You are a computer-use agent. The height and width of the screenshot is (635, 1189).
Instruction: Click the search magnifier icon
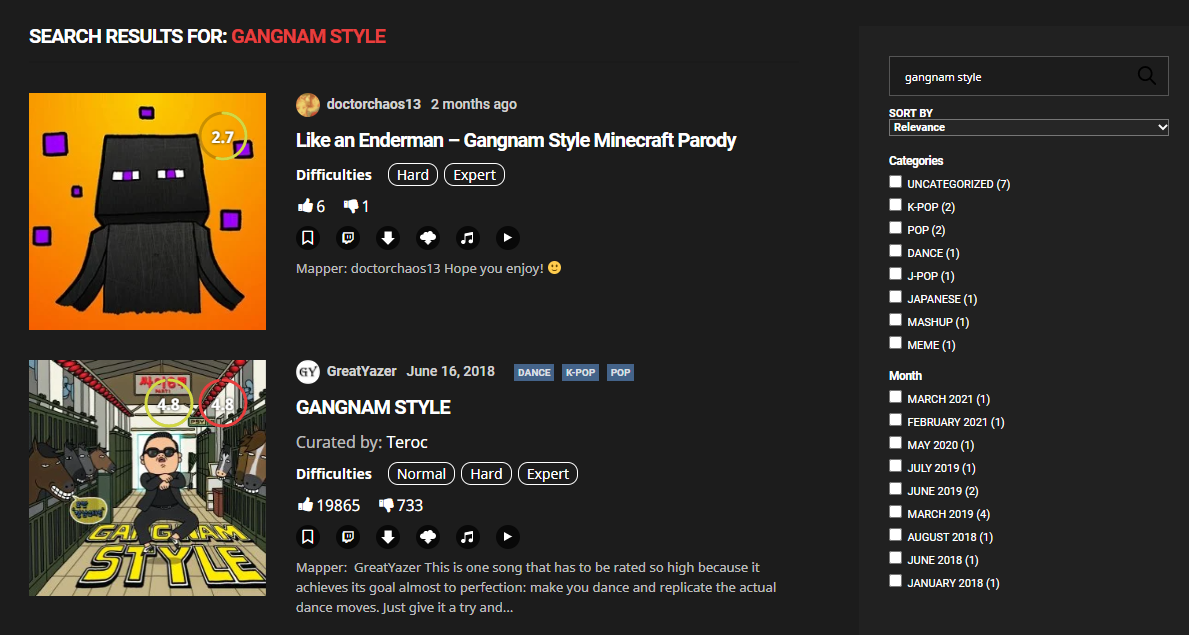pyautogui.click(x=1147, y=75)
